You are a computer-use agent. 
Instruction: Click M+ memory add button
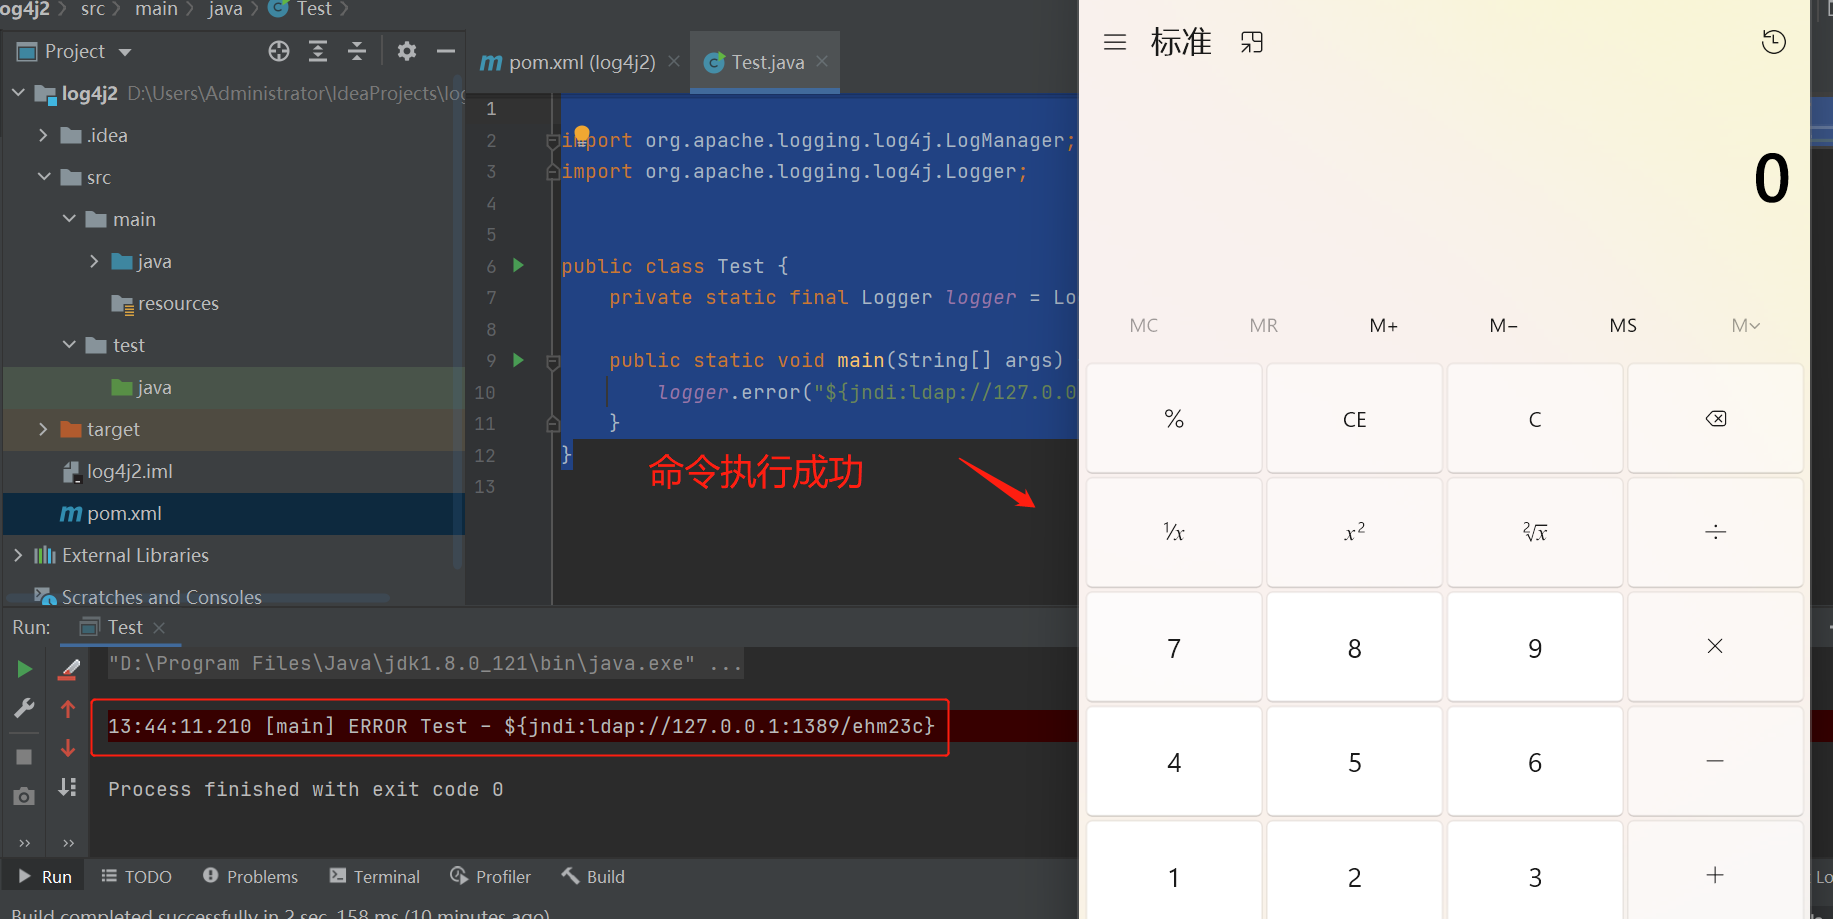(1384, 325)
